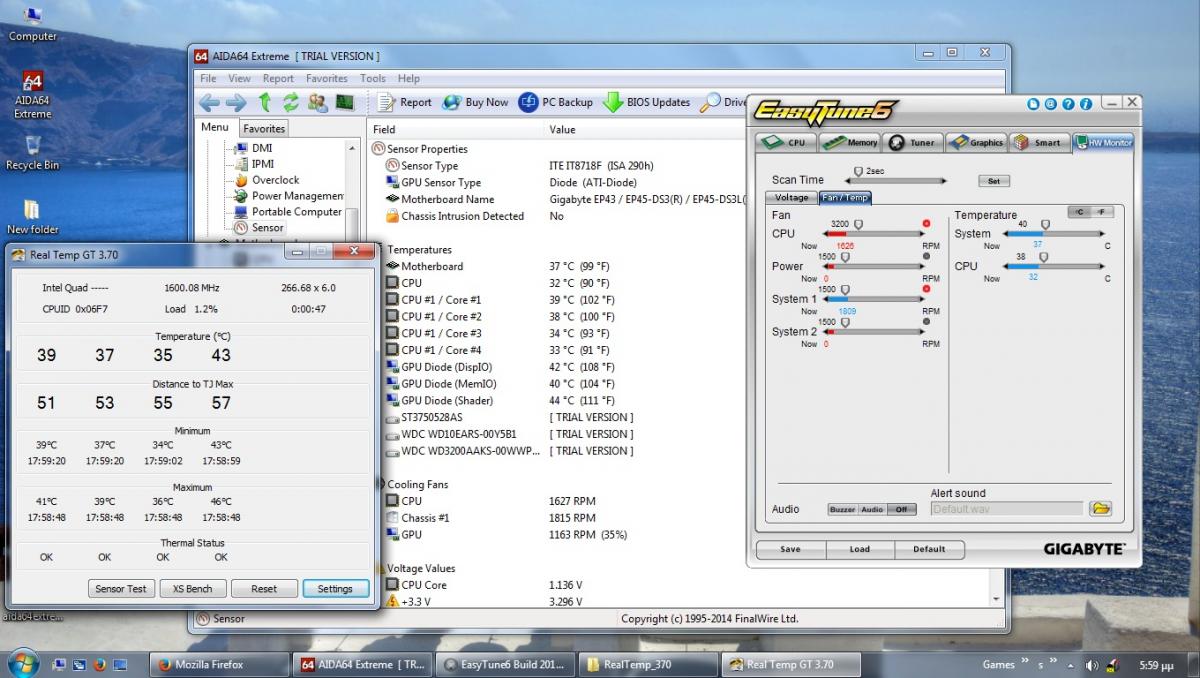
Task: Click Sensor Test in Real Temp
Action: 121,589
